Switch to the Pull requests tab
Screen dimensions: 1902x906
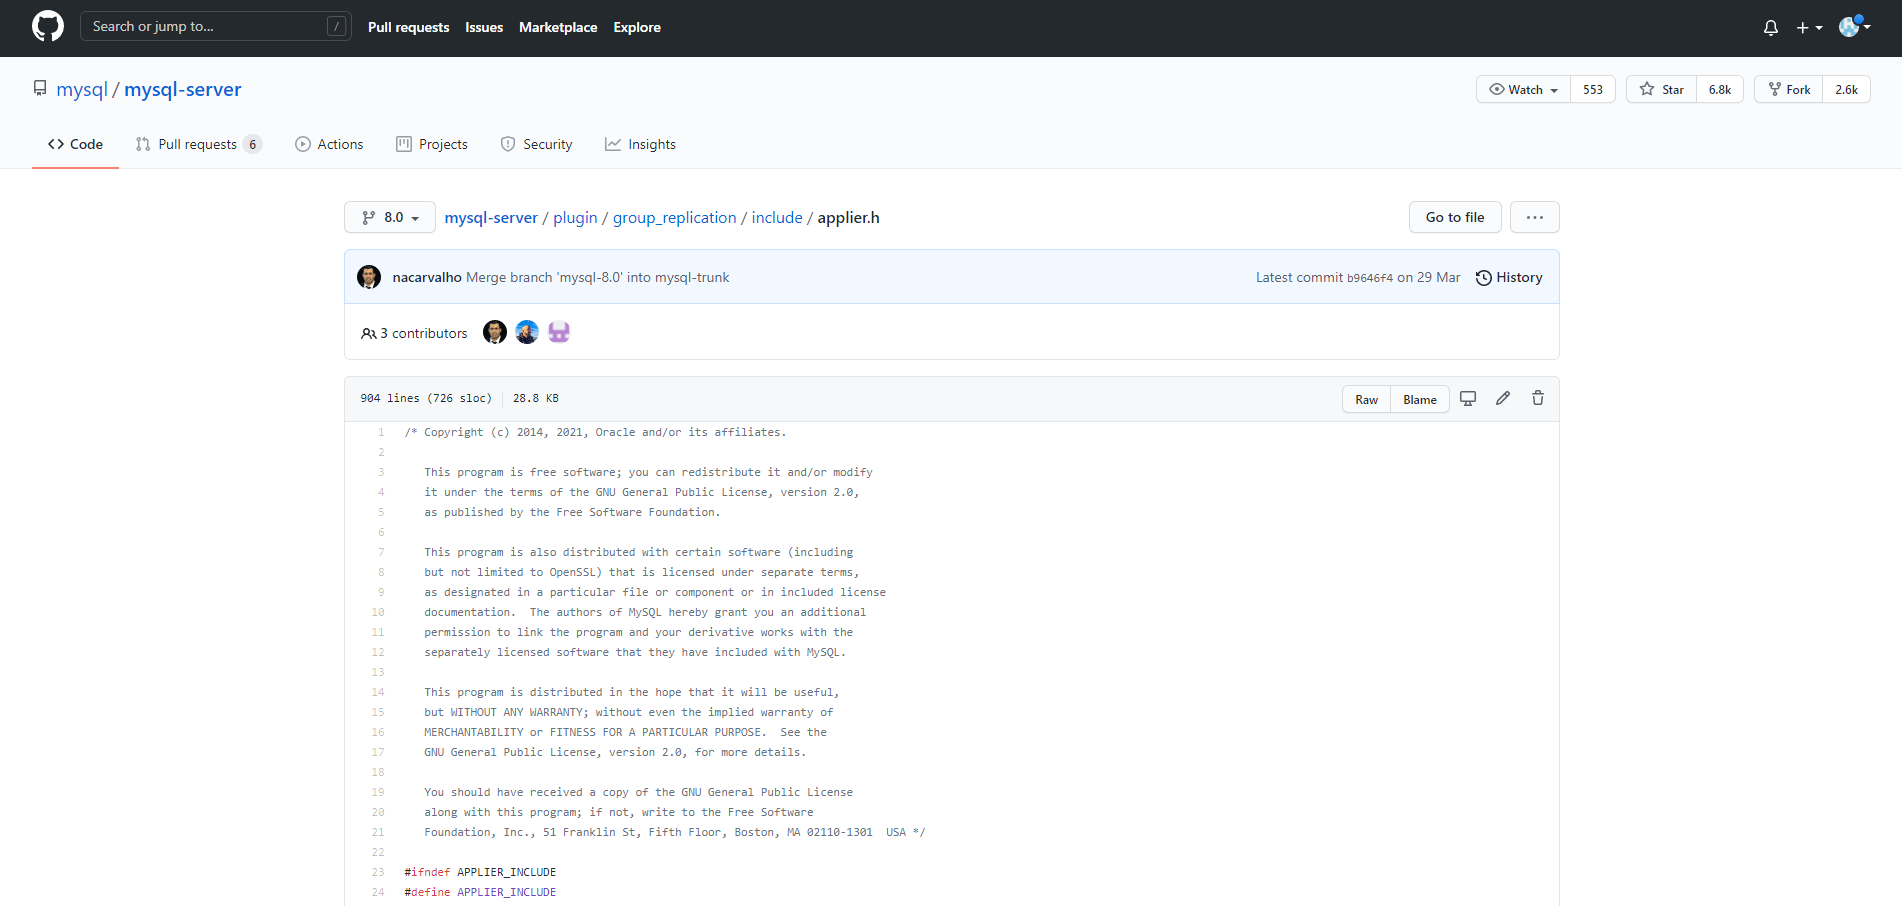pos(198,144)
